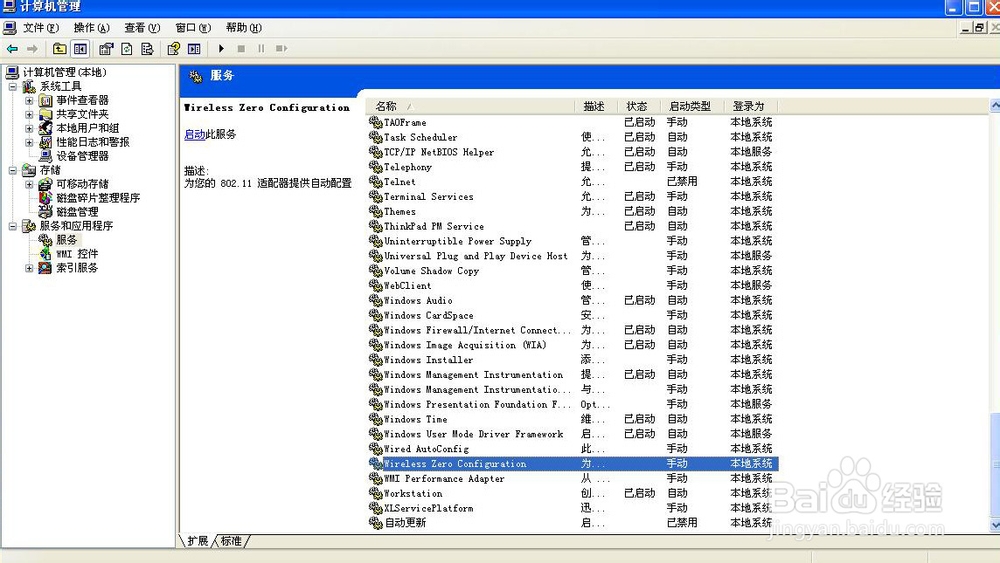Open the 操作(A) menu
This screenshot has width=1000, height=563.
[91, 28]
